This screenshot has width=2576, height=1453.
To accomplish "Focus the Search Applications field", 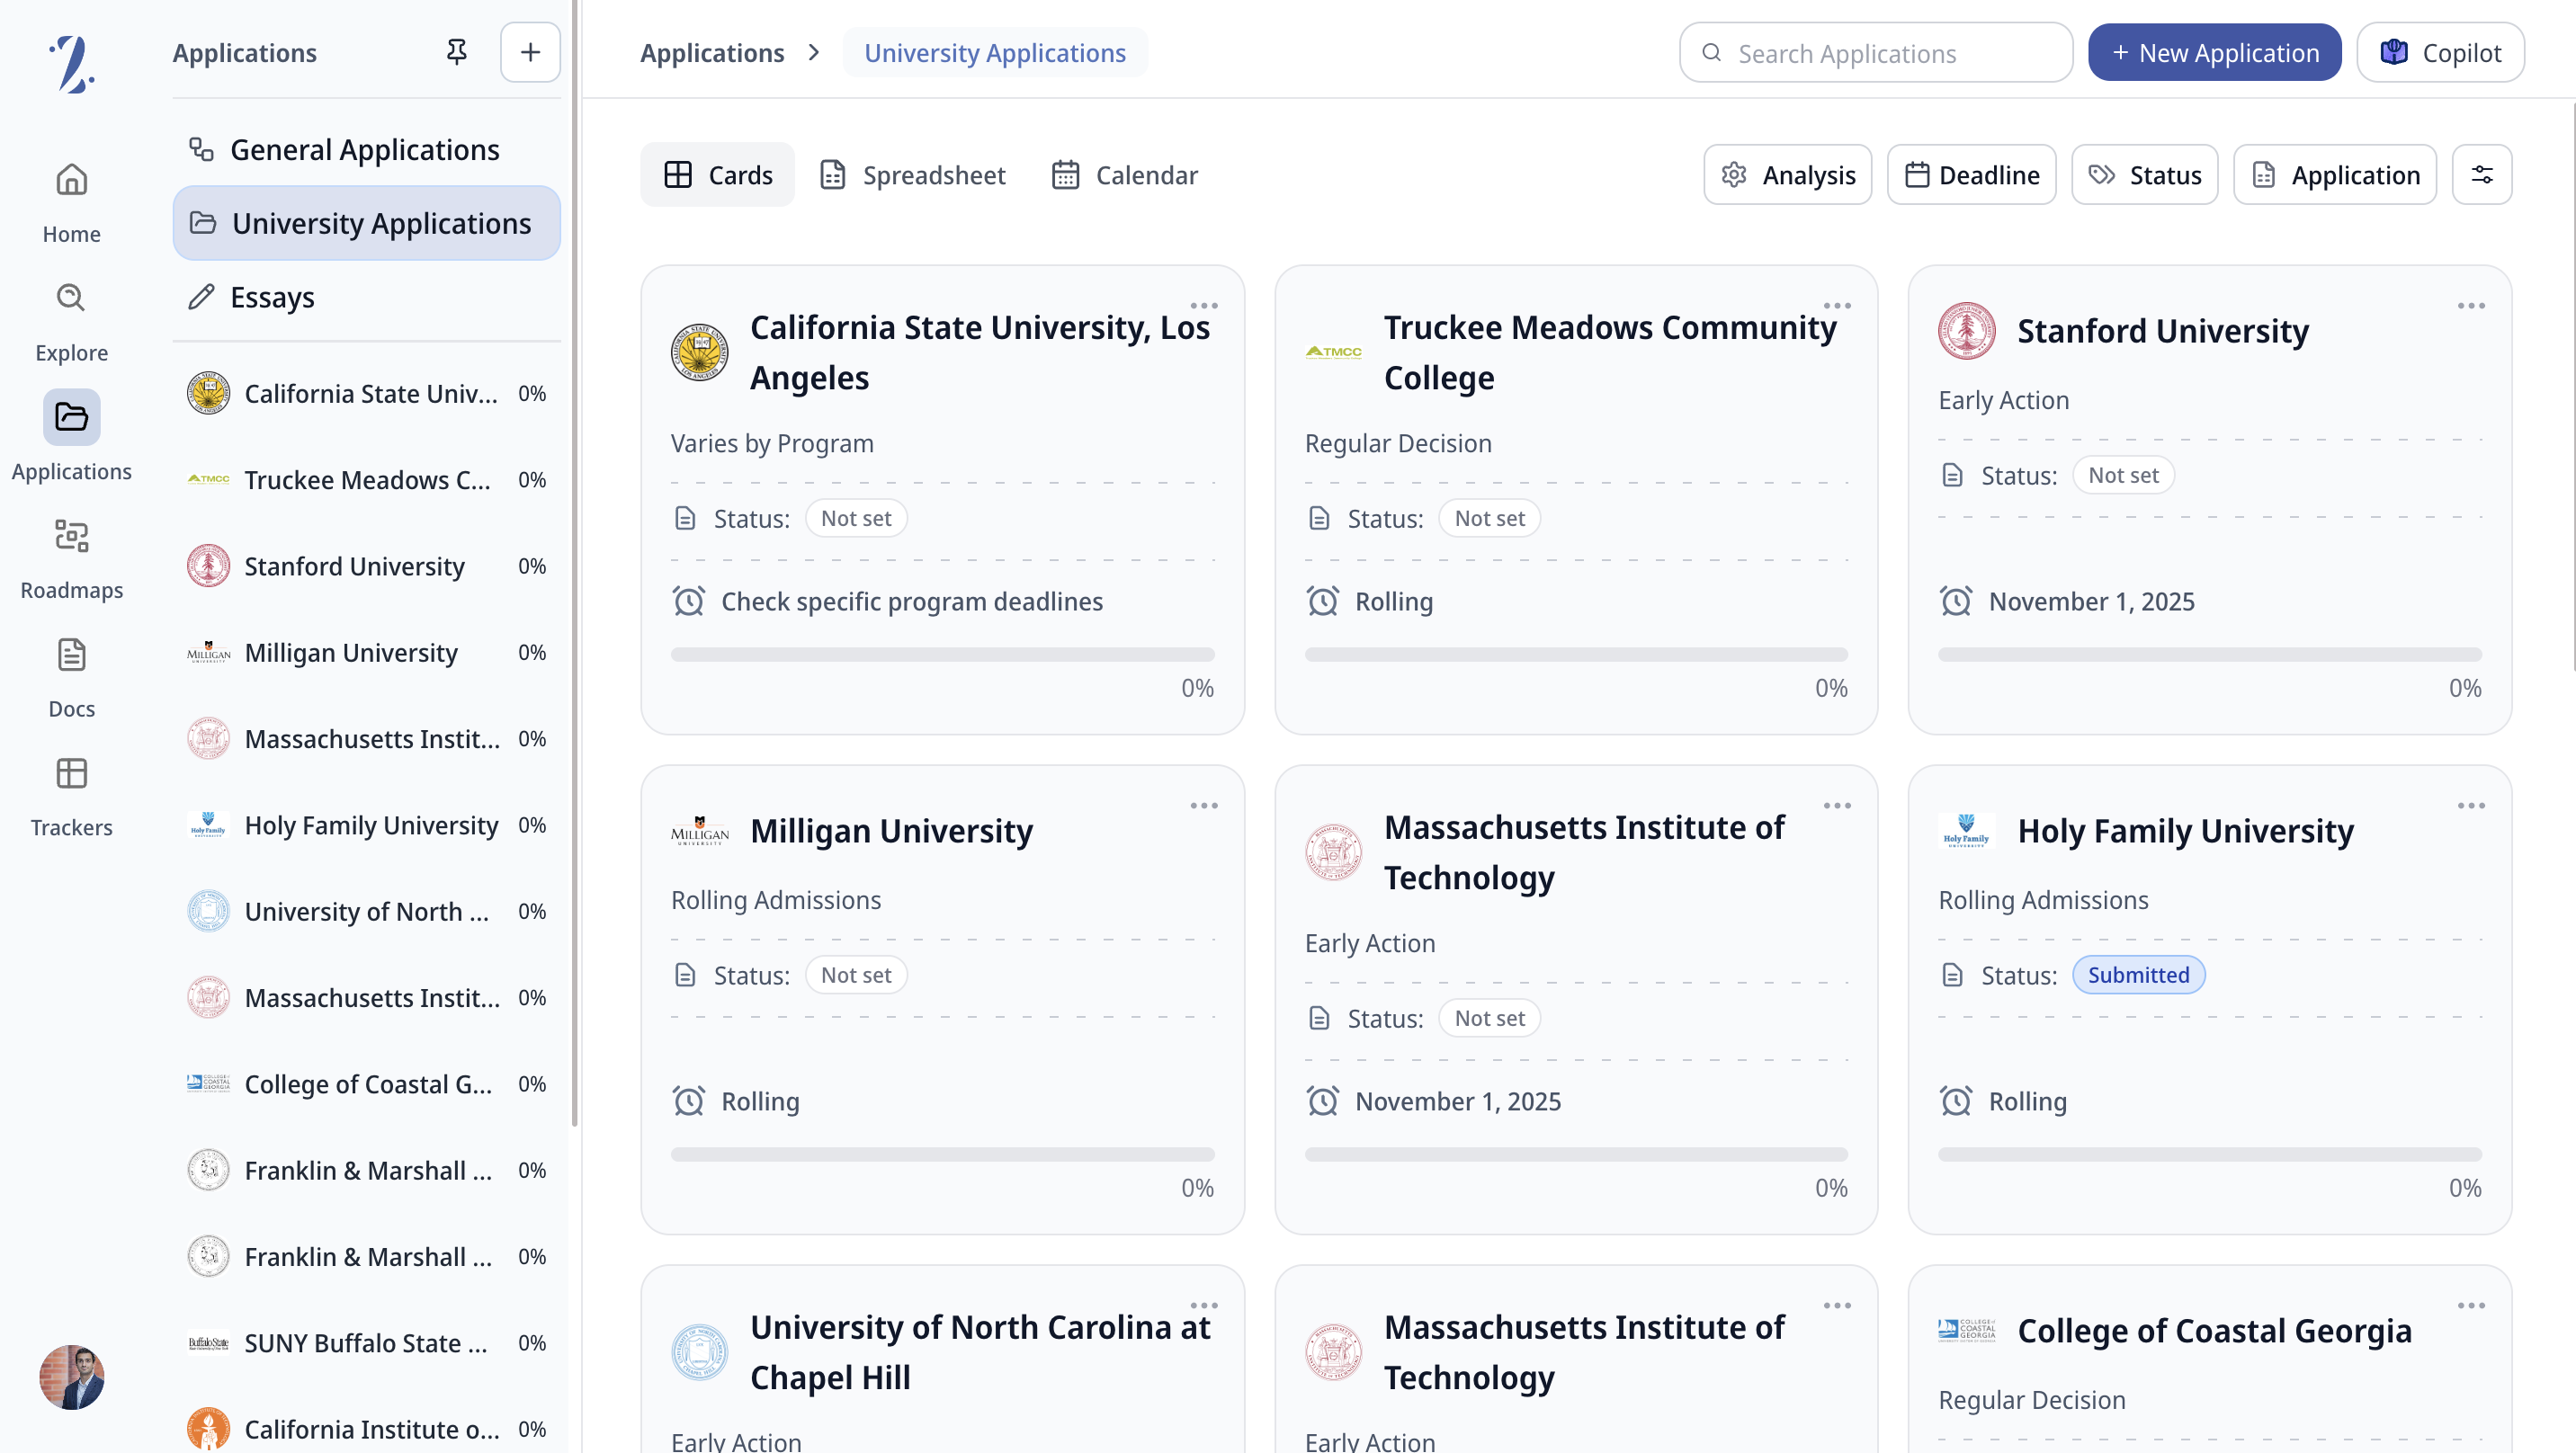I will [1875, 53].
